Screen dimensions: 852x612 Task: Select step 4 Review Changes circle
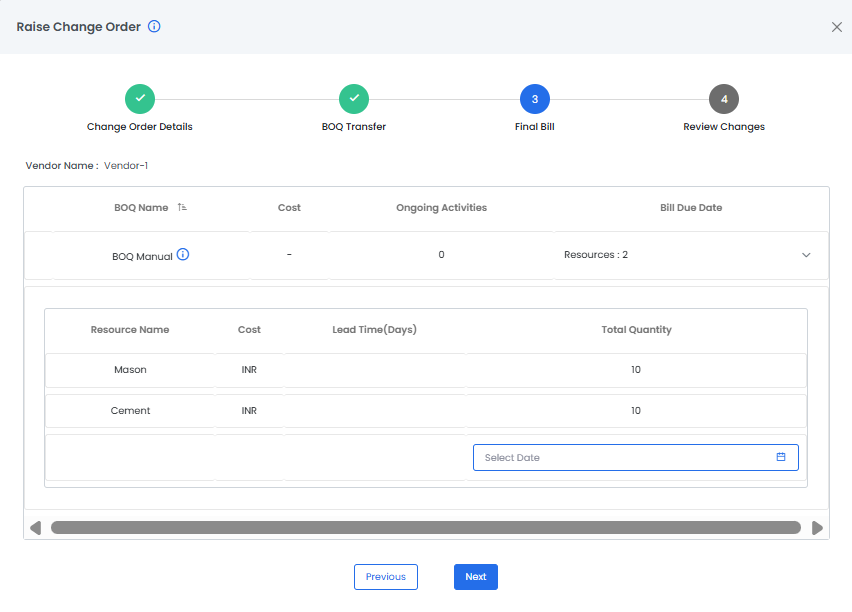coord(724,99)
